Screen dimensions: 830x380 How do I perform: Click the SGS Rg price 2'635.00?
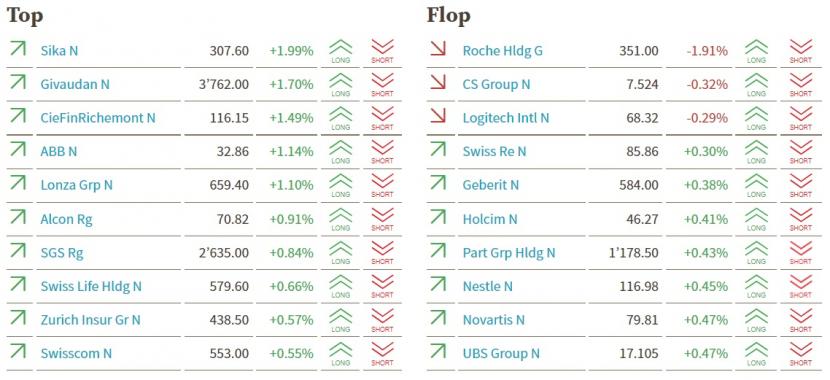(224, 253)
